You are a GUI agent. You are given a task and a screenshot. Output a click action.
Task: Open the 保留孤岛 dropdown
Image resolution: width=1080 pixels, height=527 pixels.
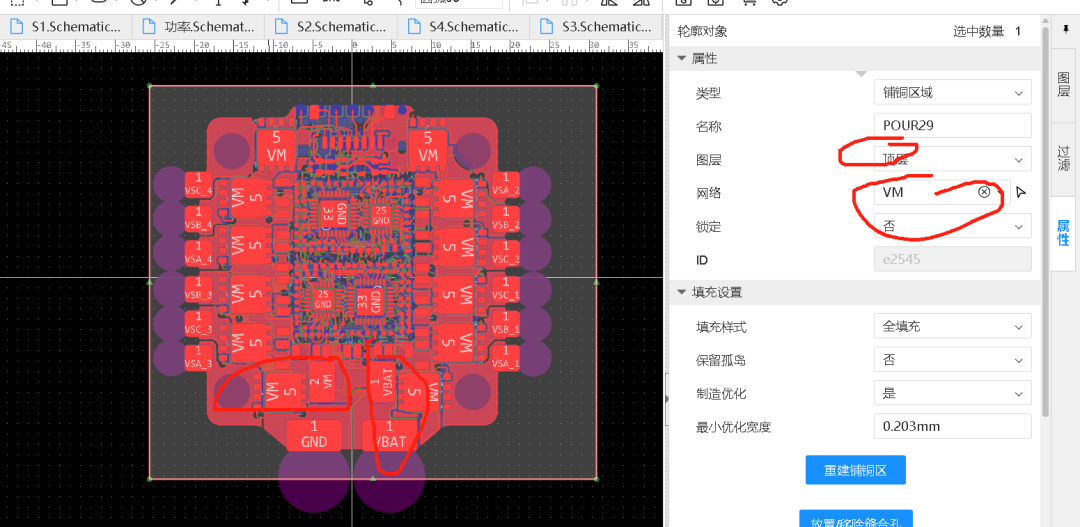tap(951, 360)
